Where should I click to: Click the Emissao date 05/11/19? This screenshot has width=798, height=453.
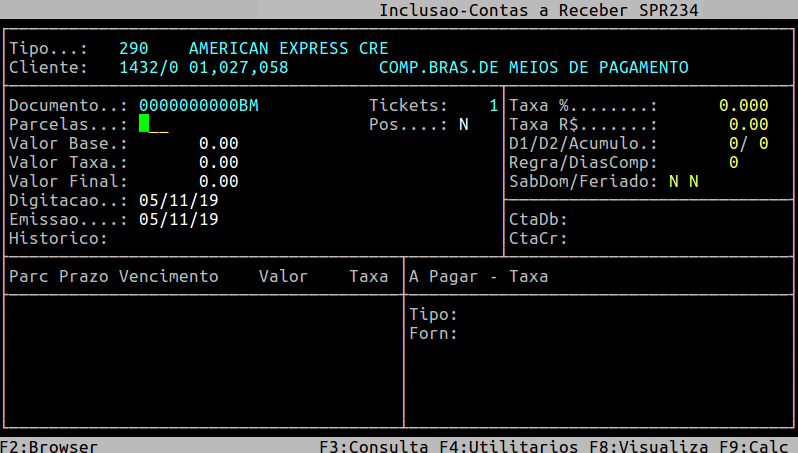179,219
